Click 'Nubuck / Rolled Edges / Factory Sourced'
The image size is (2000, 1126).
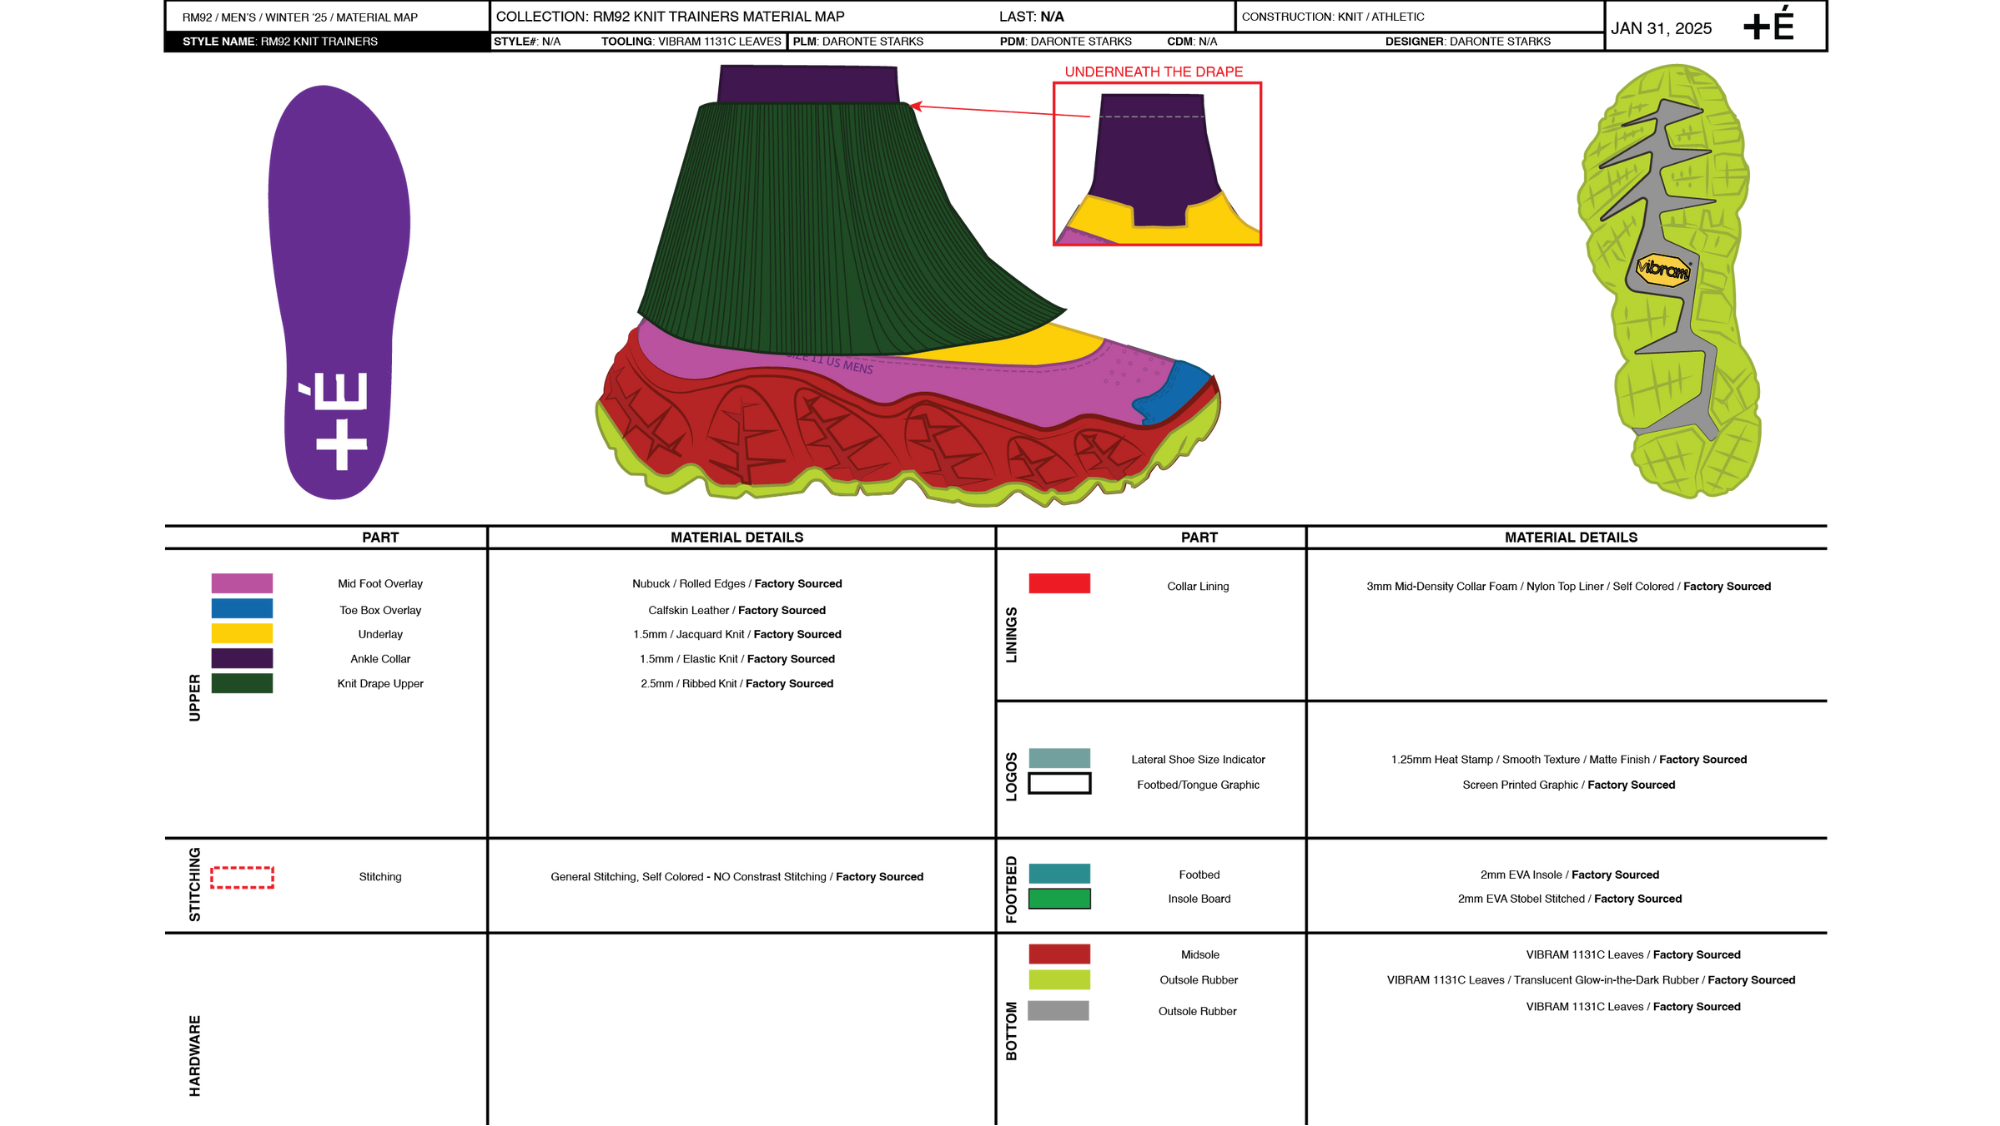click(737, 584)
